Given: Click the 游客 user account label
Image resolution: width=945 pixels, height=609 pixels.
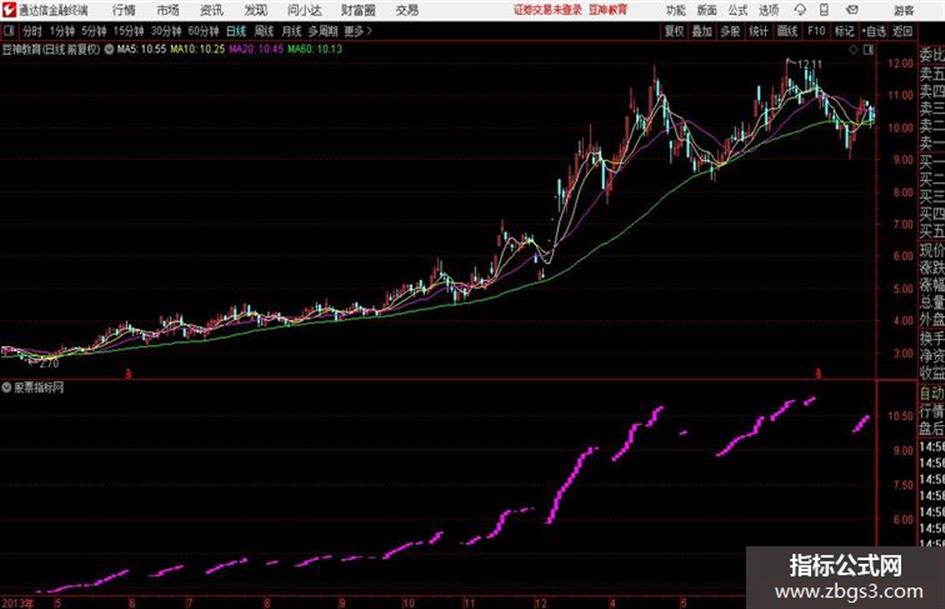Looking at the screenshot, I should (x=904, y=10).
